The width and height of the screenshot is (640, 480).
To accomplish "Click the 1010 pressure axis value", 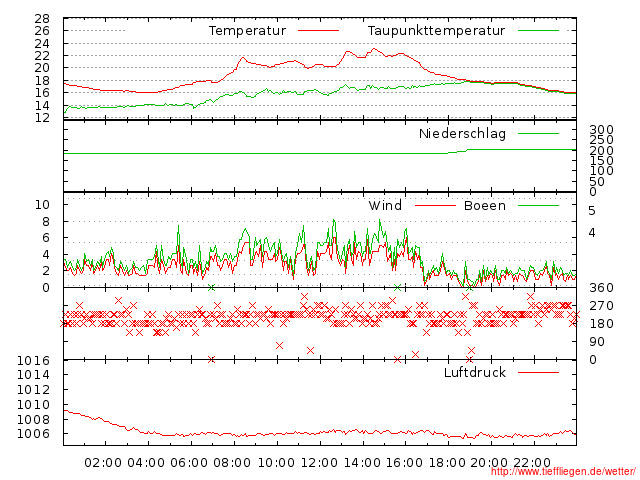I will click(x=33, y=404).
